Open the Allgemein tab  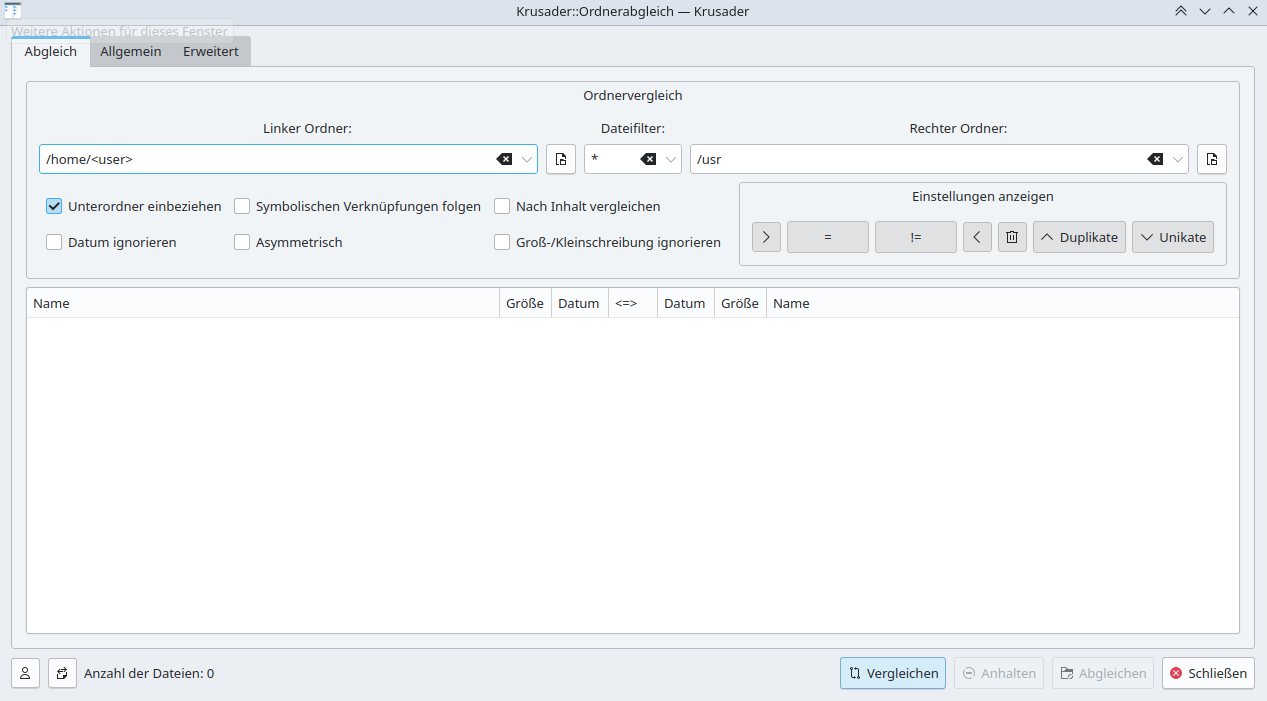click(131, 51)
